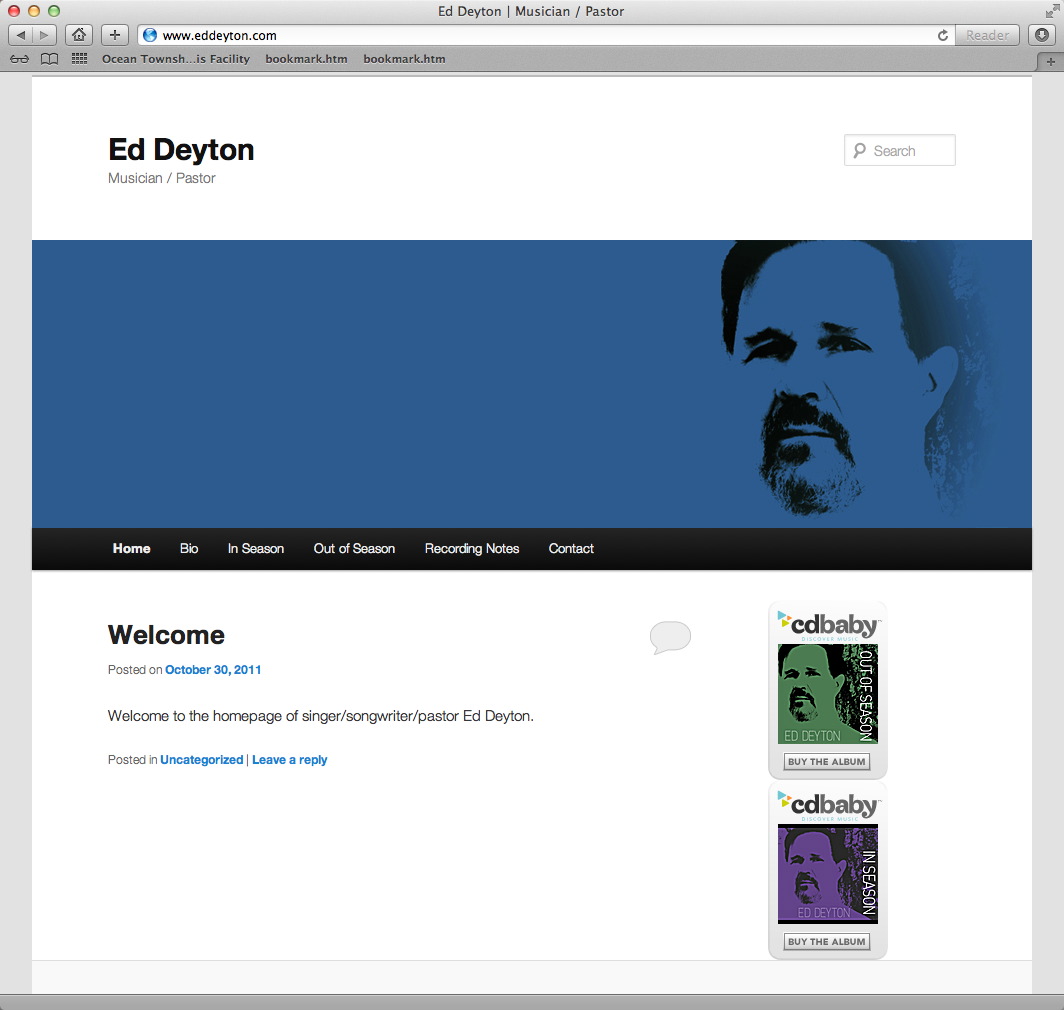Open the Uncategorized category link
The width and height of the screenshot is (1064, 1010).
coord(202,760)
